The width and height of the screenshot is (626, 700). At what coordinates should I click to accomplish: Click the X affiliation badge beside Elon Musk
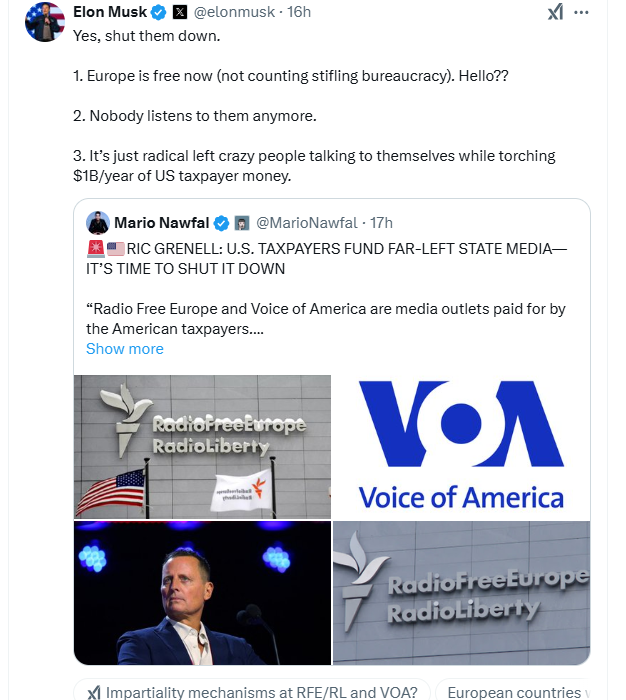coord(180,13)
